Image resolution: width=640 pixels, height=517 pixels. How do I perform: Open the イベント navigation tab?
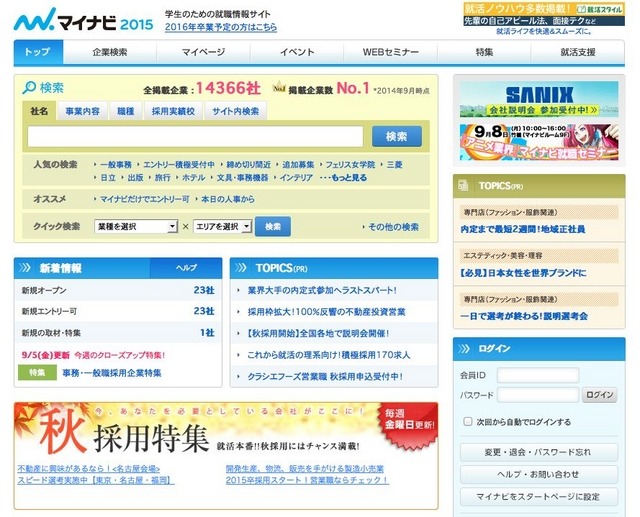(x=297, y=52)
